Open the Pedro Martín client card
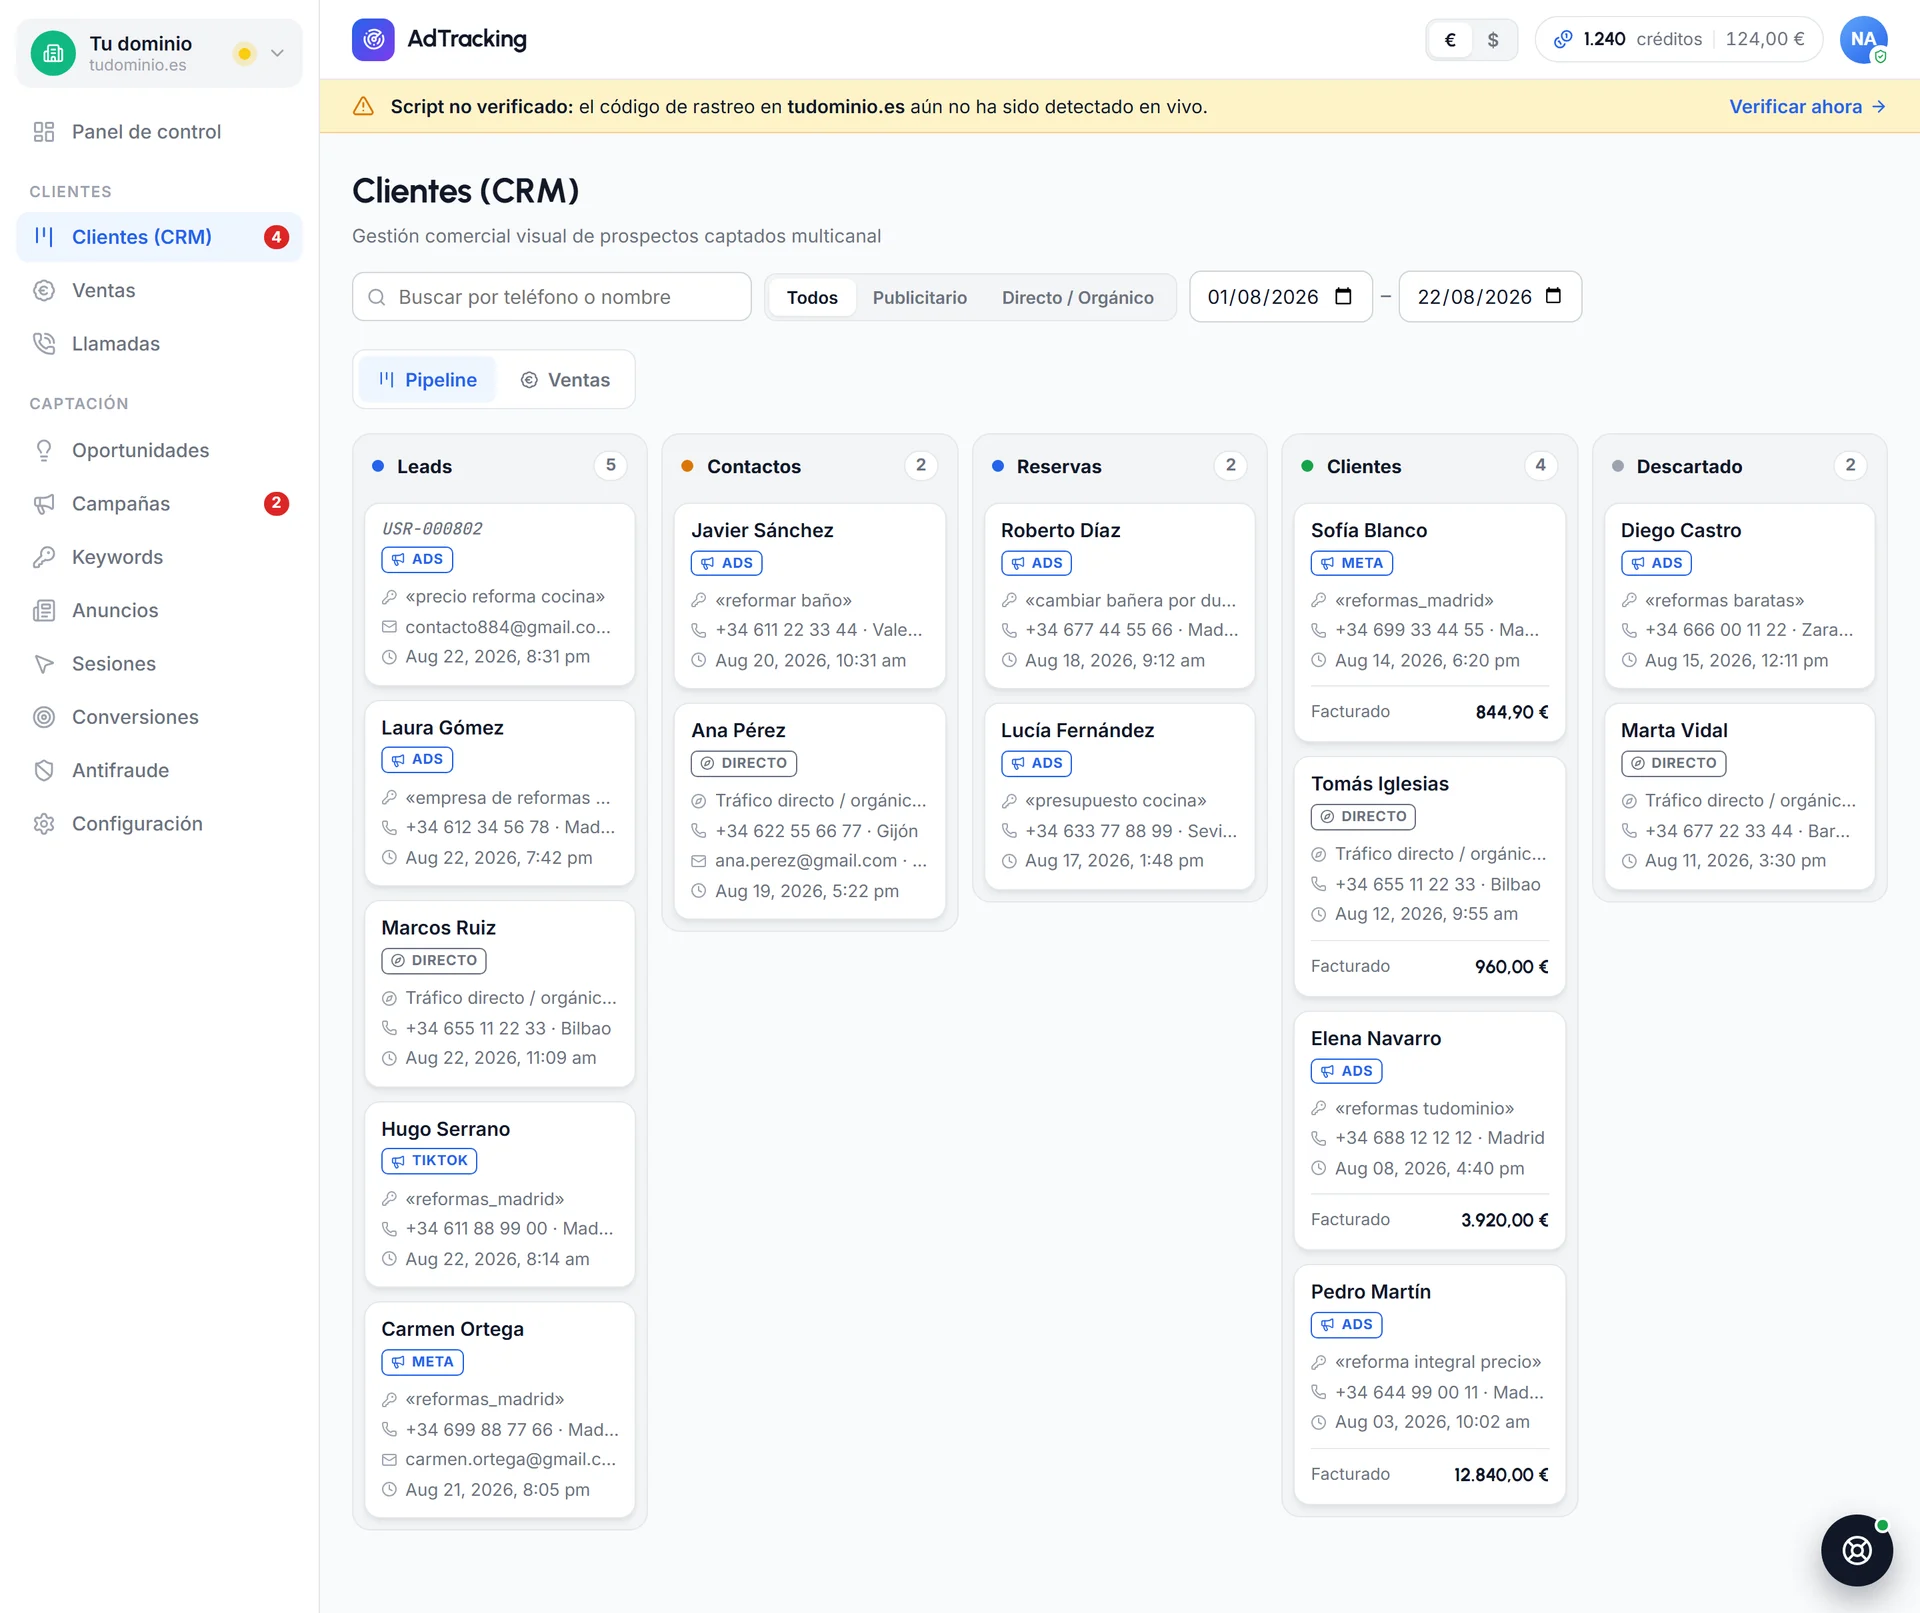 pos(1429,1385)
